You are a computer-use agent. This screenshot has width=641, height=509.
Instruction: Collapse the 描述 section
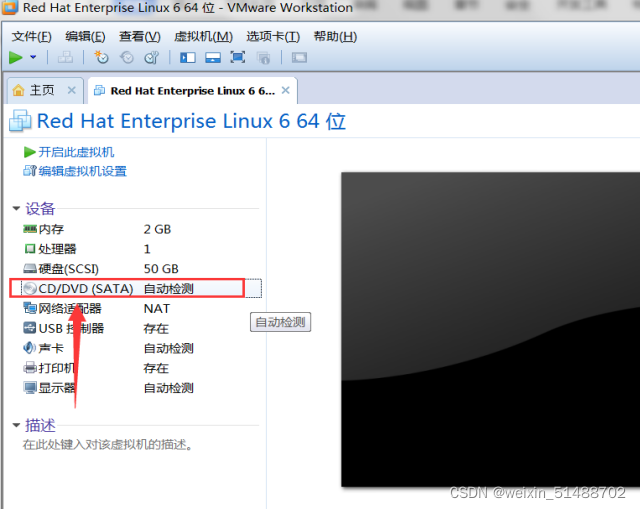(x=16, y=425)
